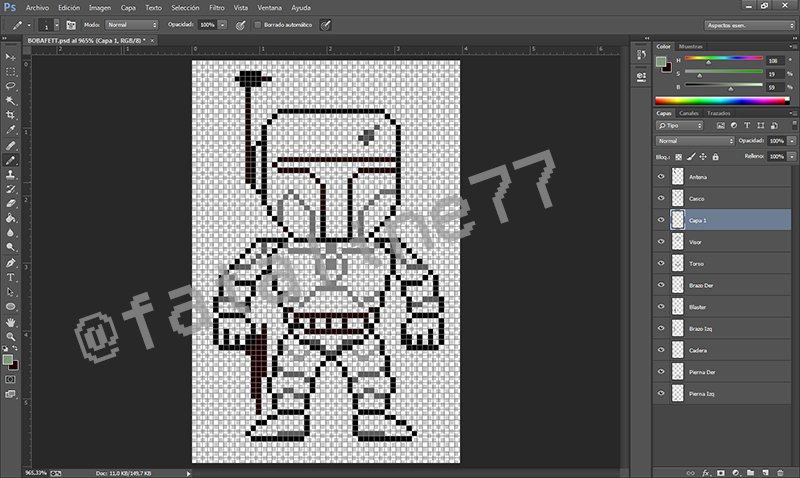Select the Pencil tool in toolbox
This screenshot has width=800, height=478.
10,160
